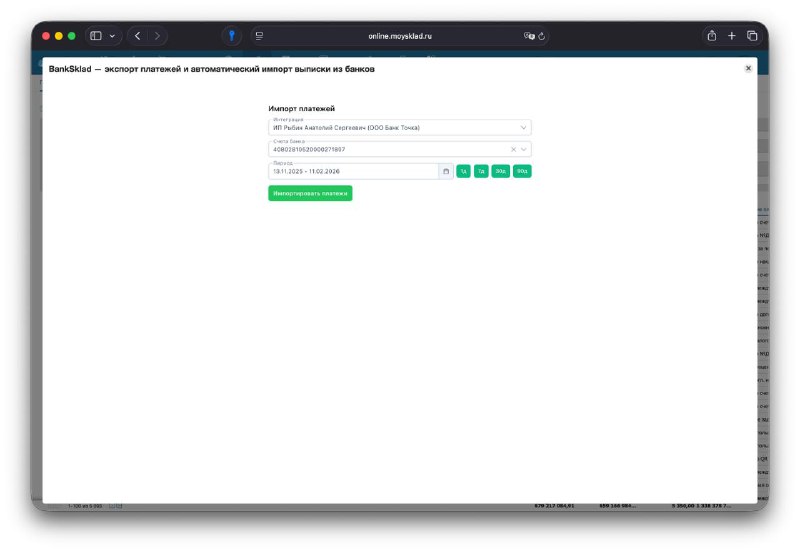This screenshot has width=800, height=552.
Task: Set period with the 7д button
Action: (481, 171)
